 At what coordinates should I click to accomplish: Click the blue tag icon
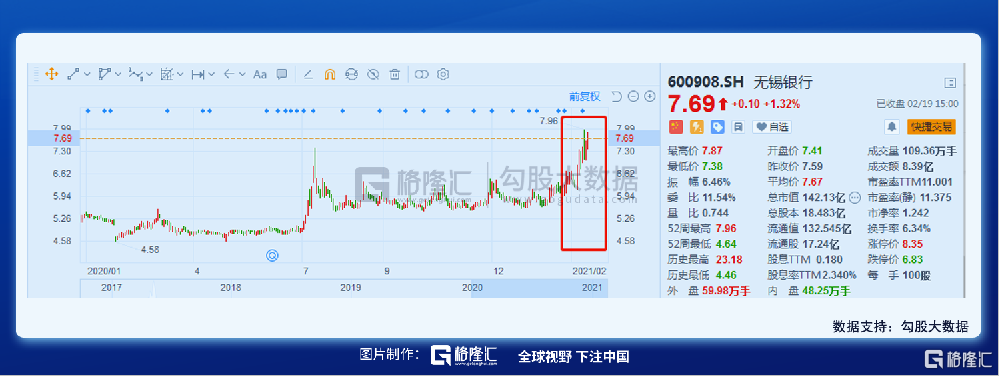[x=717, y=127]
